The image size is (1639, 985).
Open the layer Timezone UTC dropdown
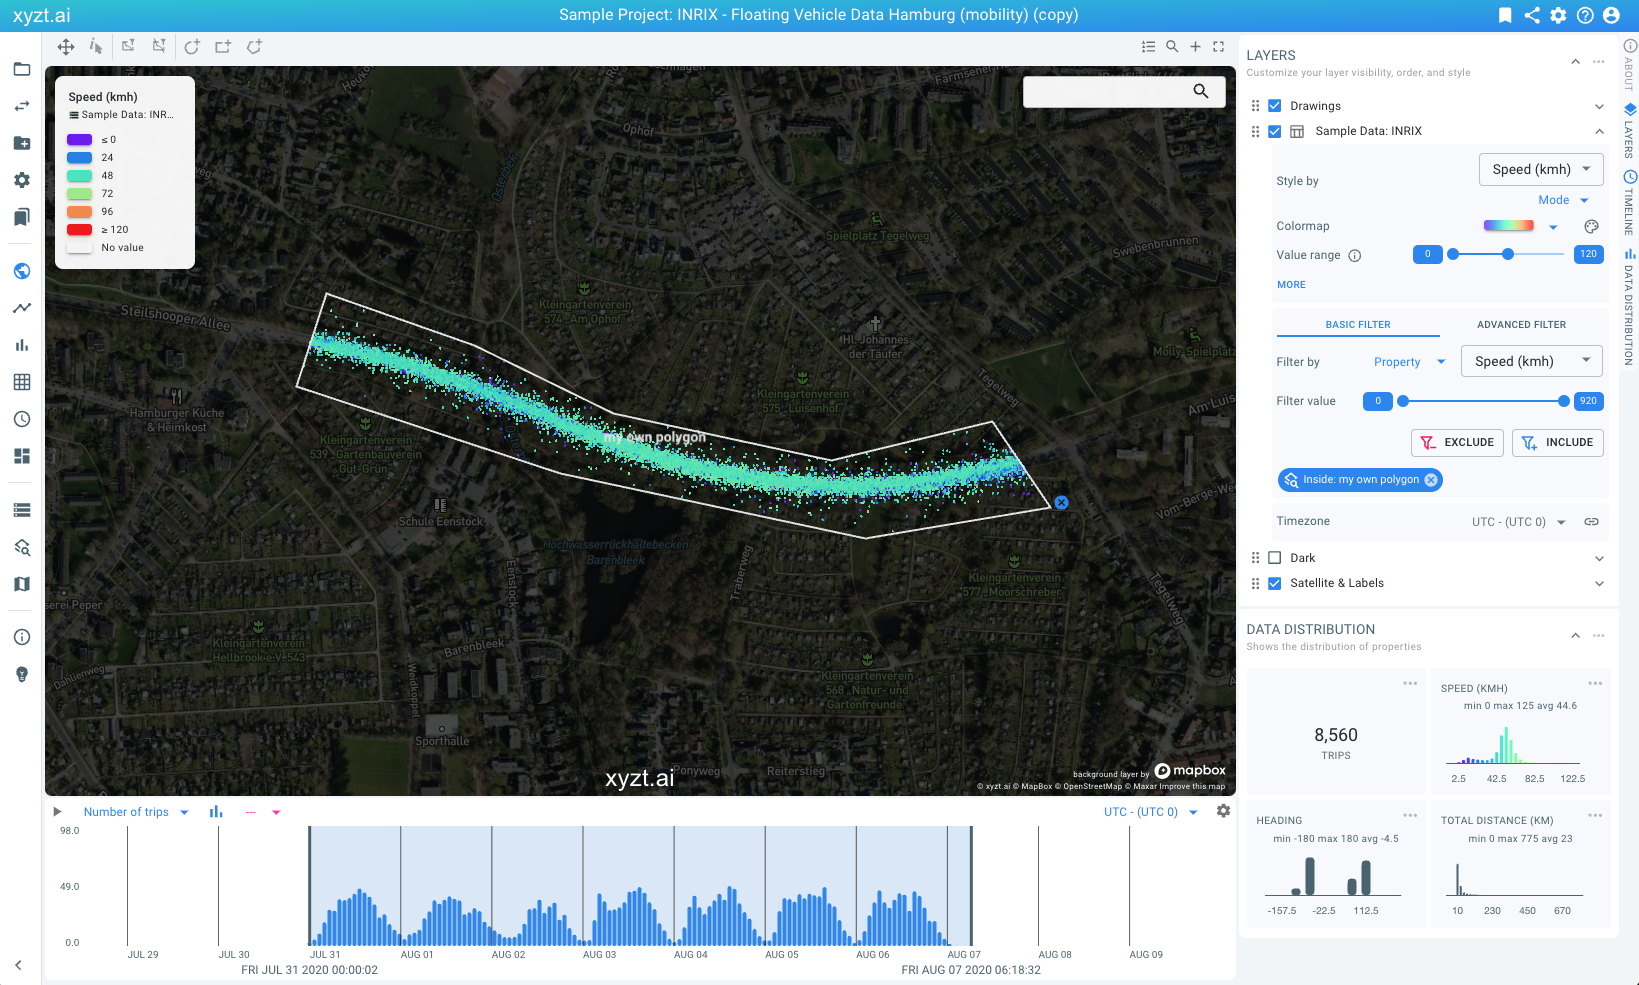[1518, 522]
